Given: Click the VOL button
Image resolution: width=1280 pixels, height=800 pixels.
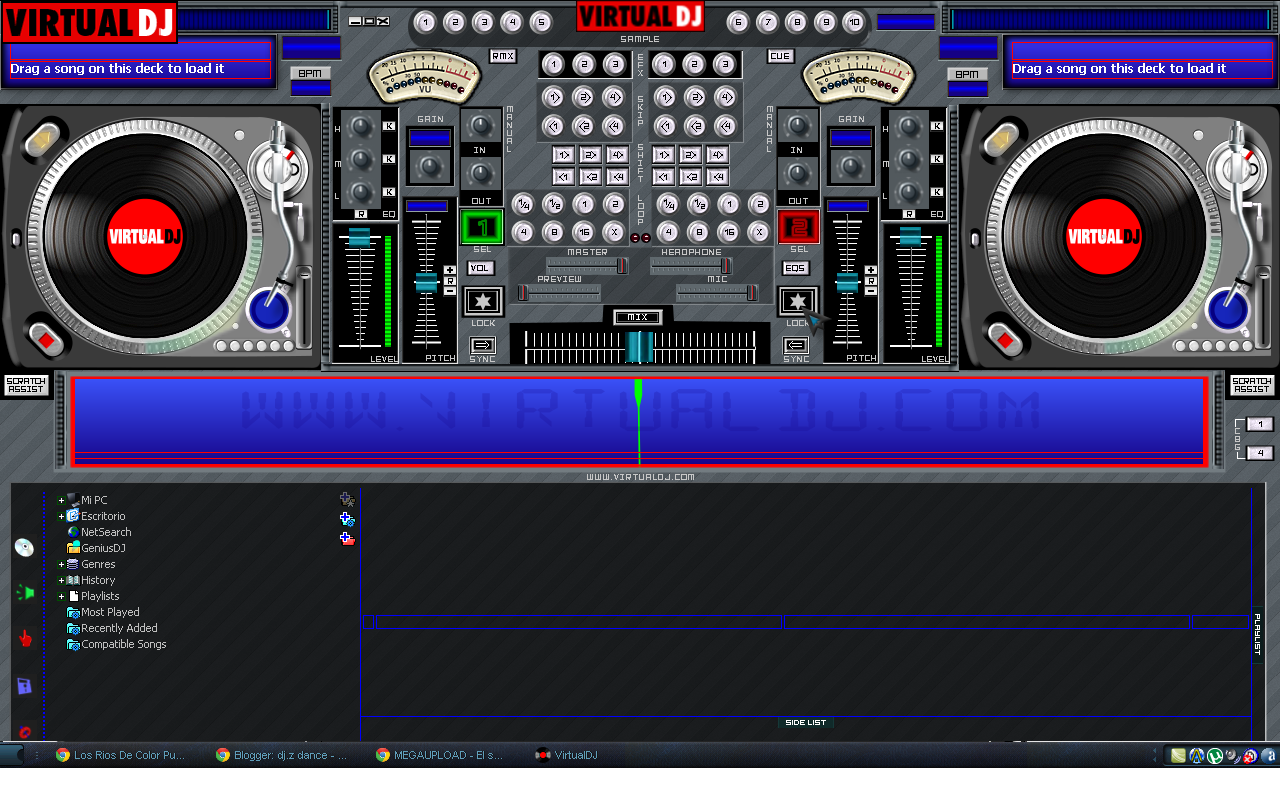Looking at the screenshot, I should [480, 268].
